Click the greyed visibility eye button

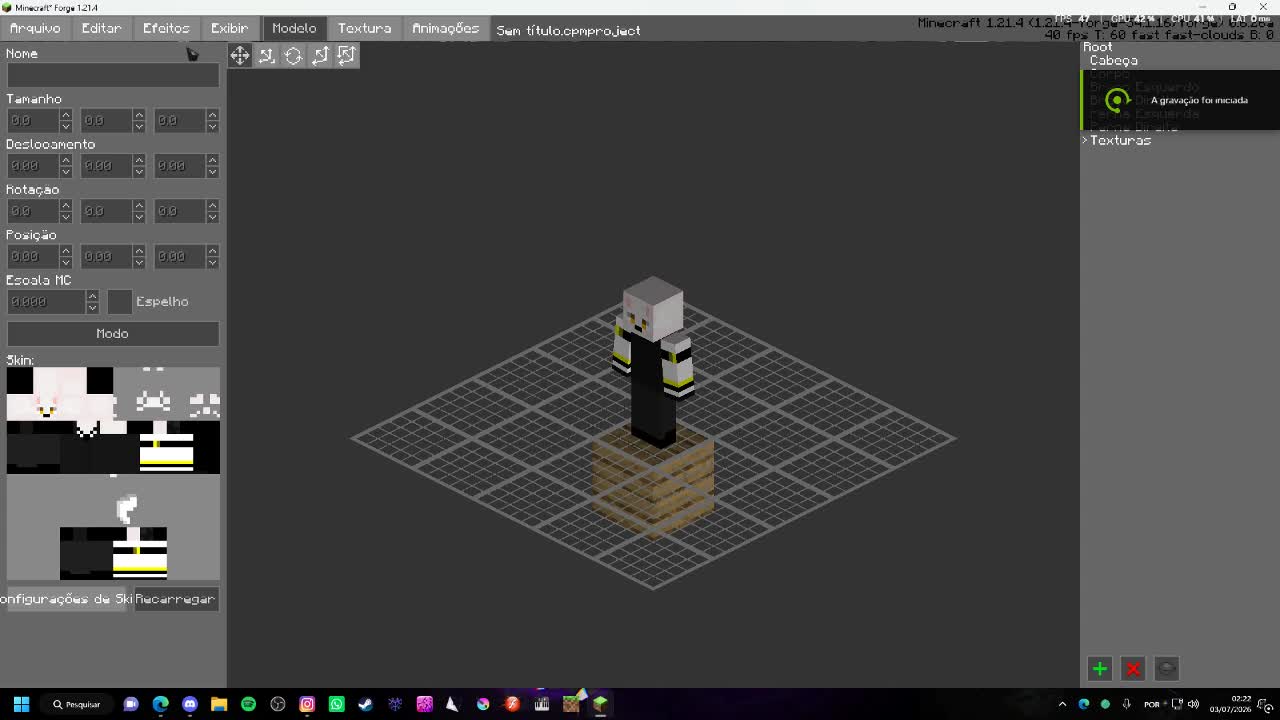[1166, 669]
